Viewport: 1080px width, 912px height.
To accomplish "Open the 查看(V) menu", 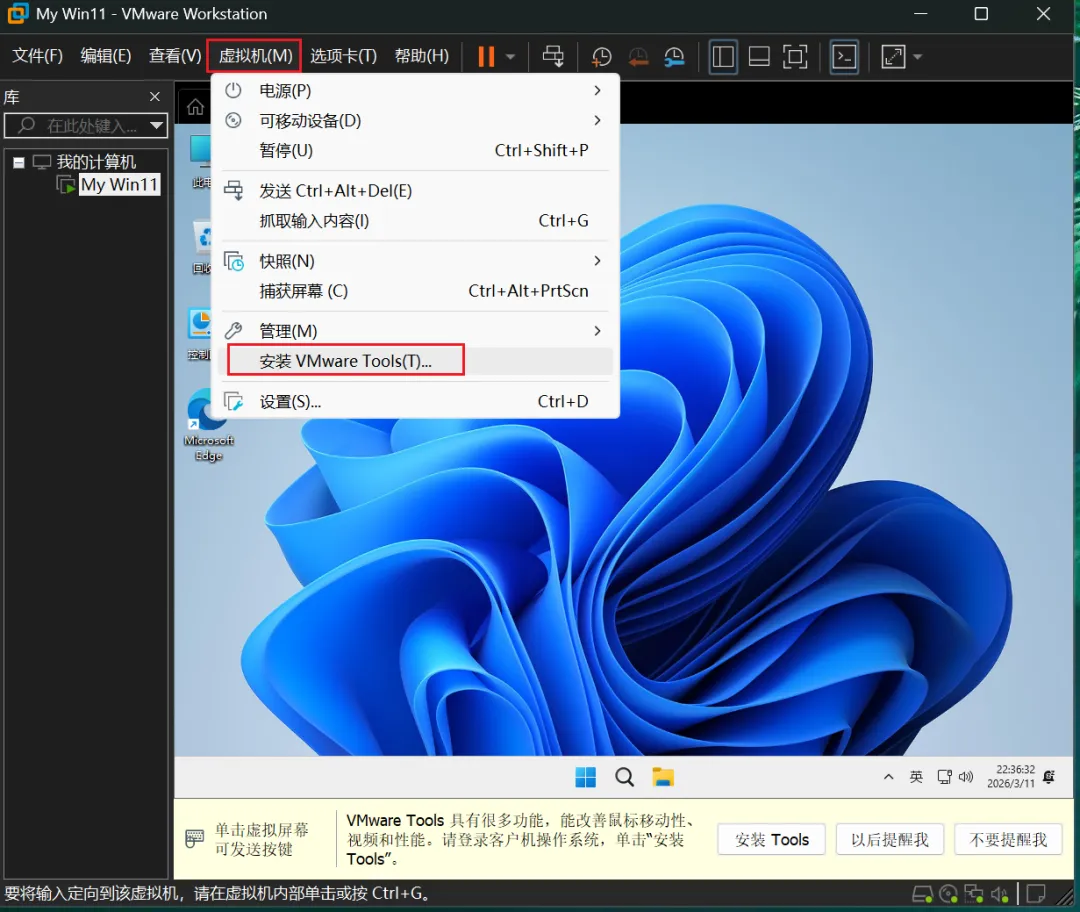I will (x=175, y=56).
